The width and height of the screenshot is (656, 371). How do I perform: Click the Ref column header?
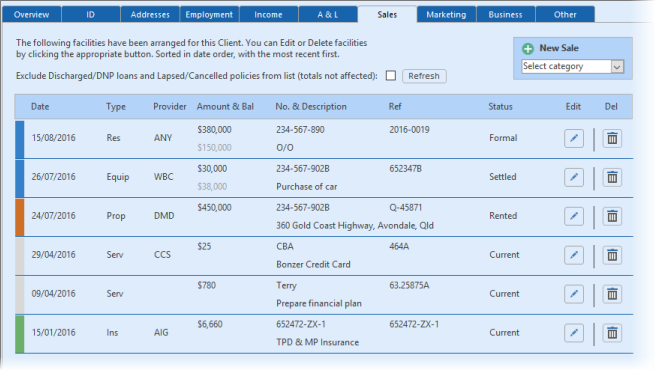pos(395,107)
